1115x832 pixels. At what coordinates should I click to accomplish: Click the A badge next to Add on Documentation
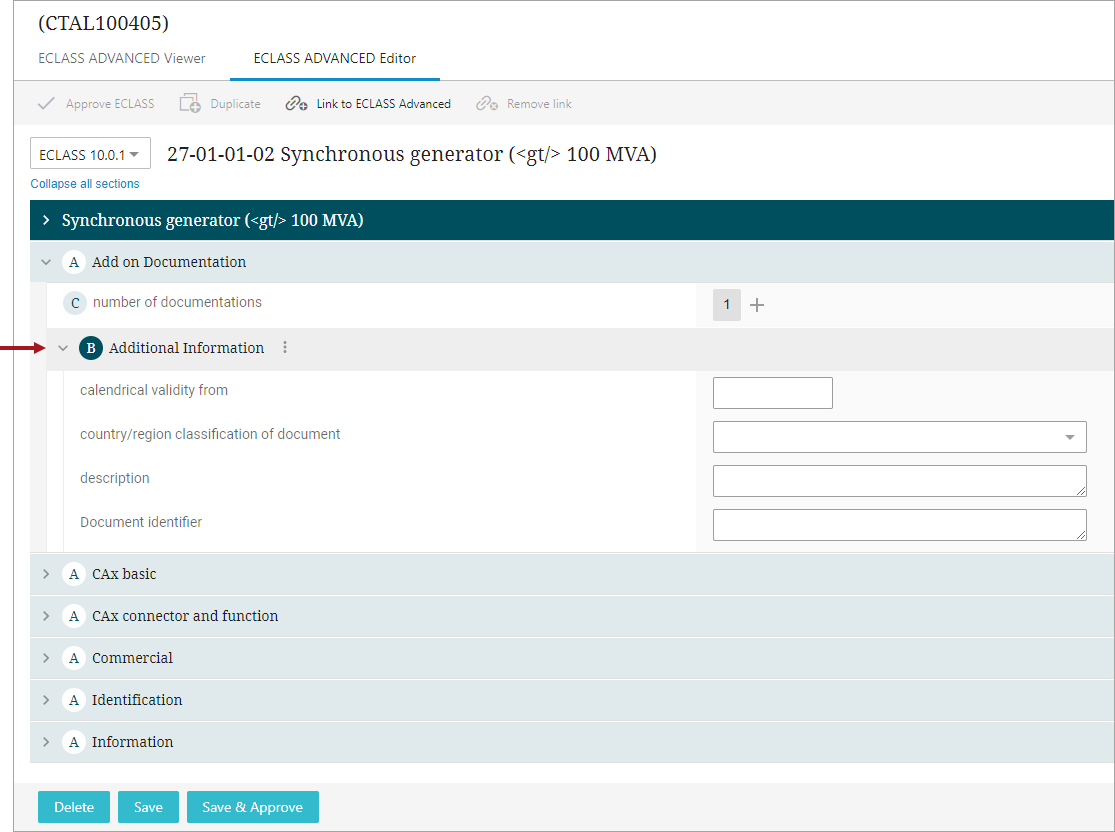pos(74,262)
